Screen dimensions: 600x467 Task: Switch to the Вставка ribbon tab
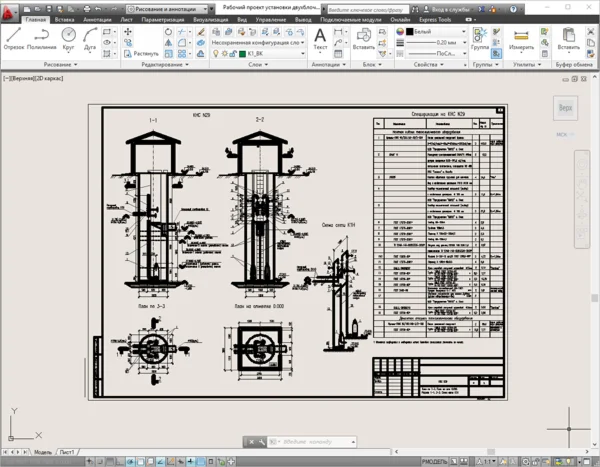tap(62, 19)
